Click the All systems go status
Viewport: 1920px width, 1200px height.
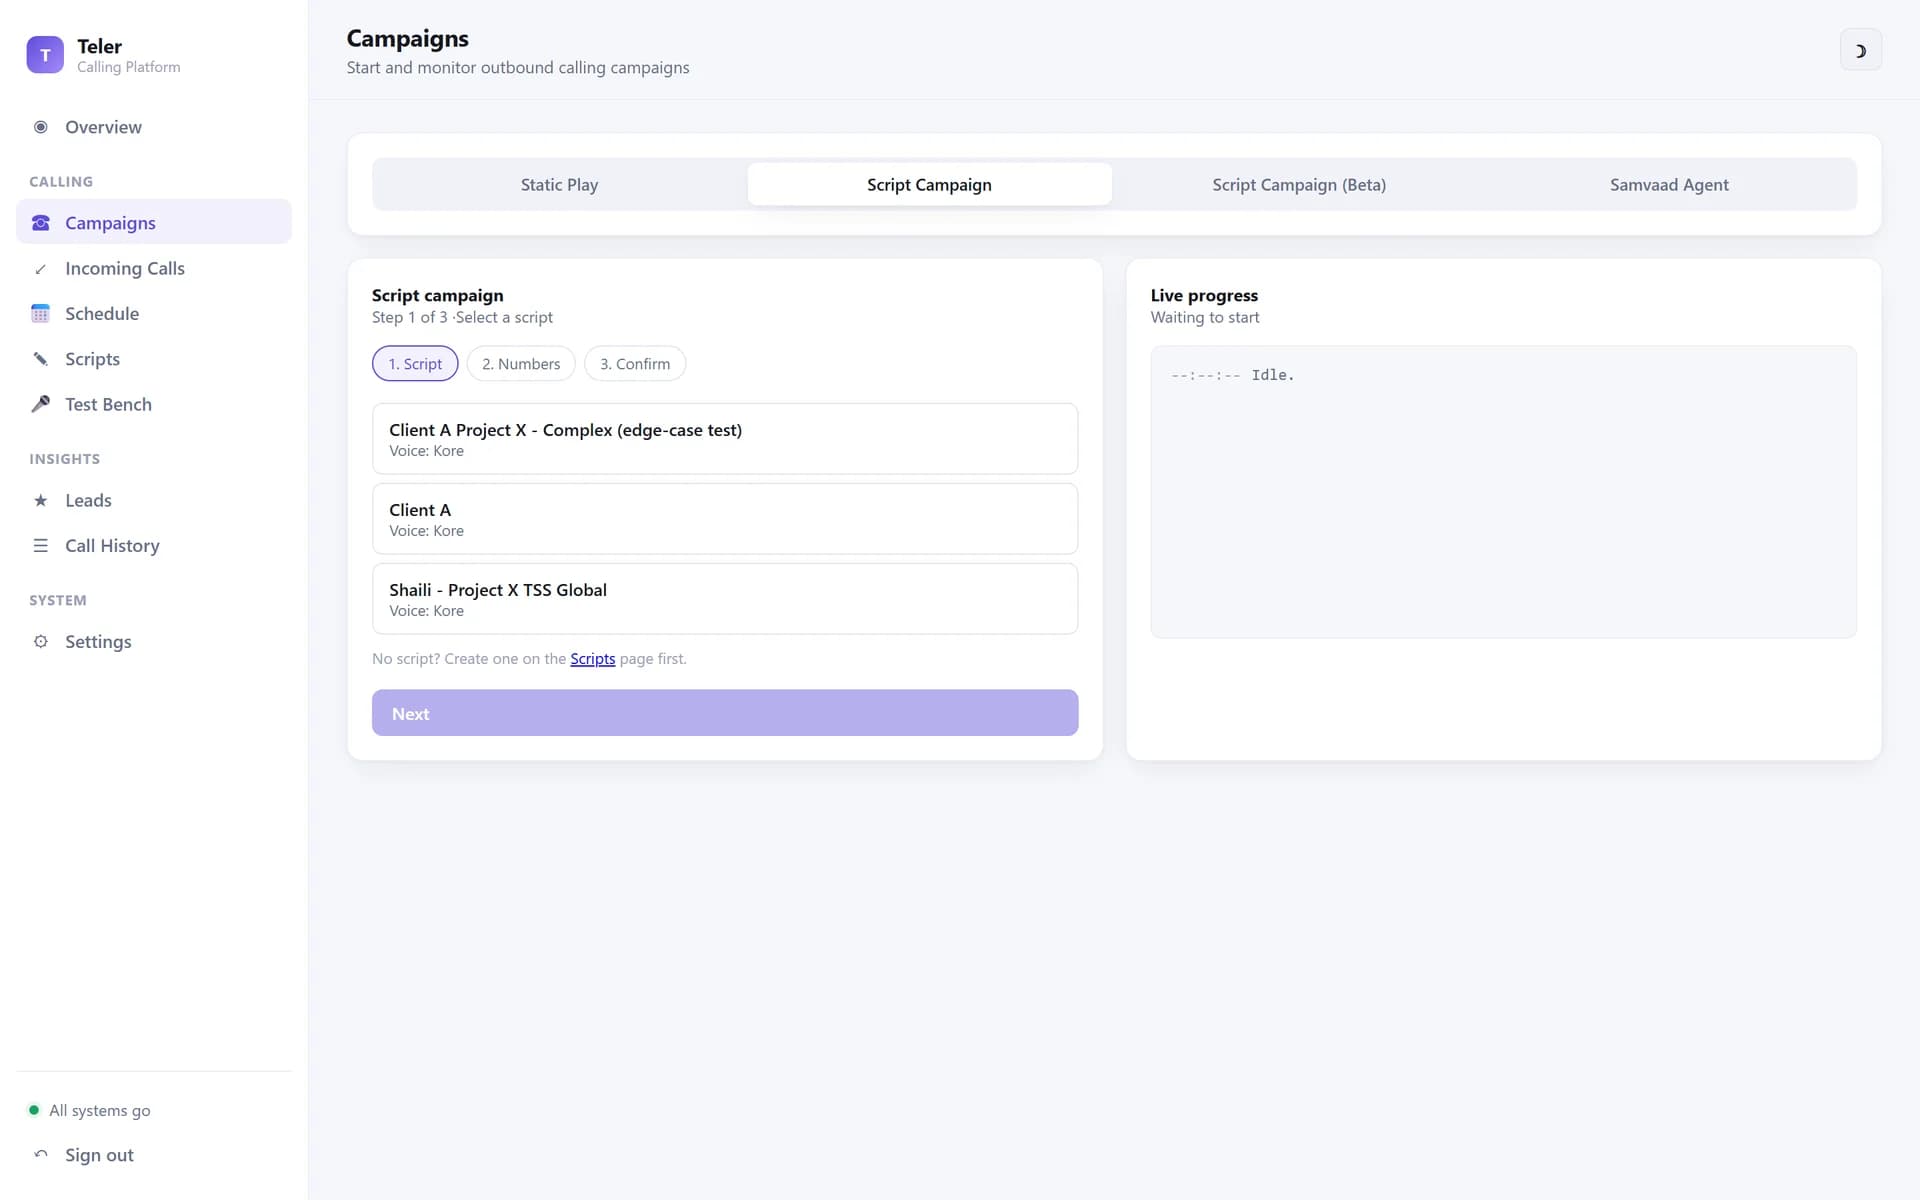tap(100, 1110)
